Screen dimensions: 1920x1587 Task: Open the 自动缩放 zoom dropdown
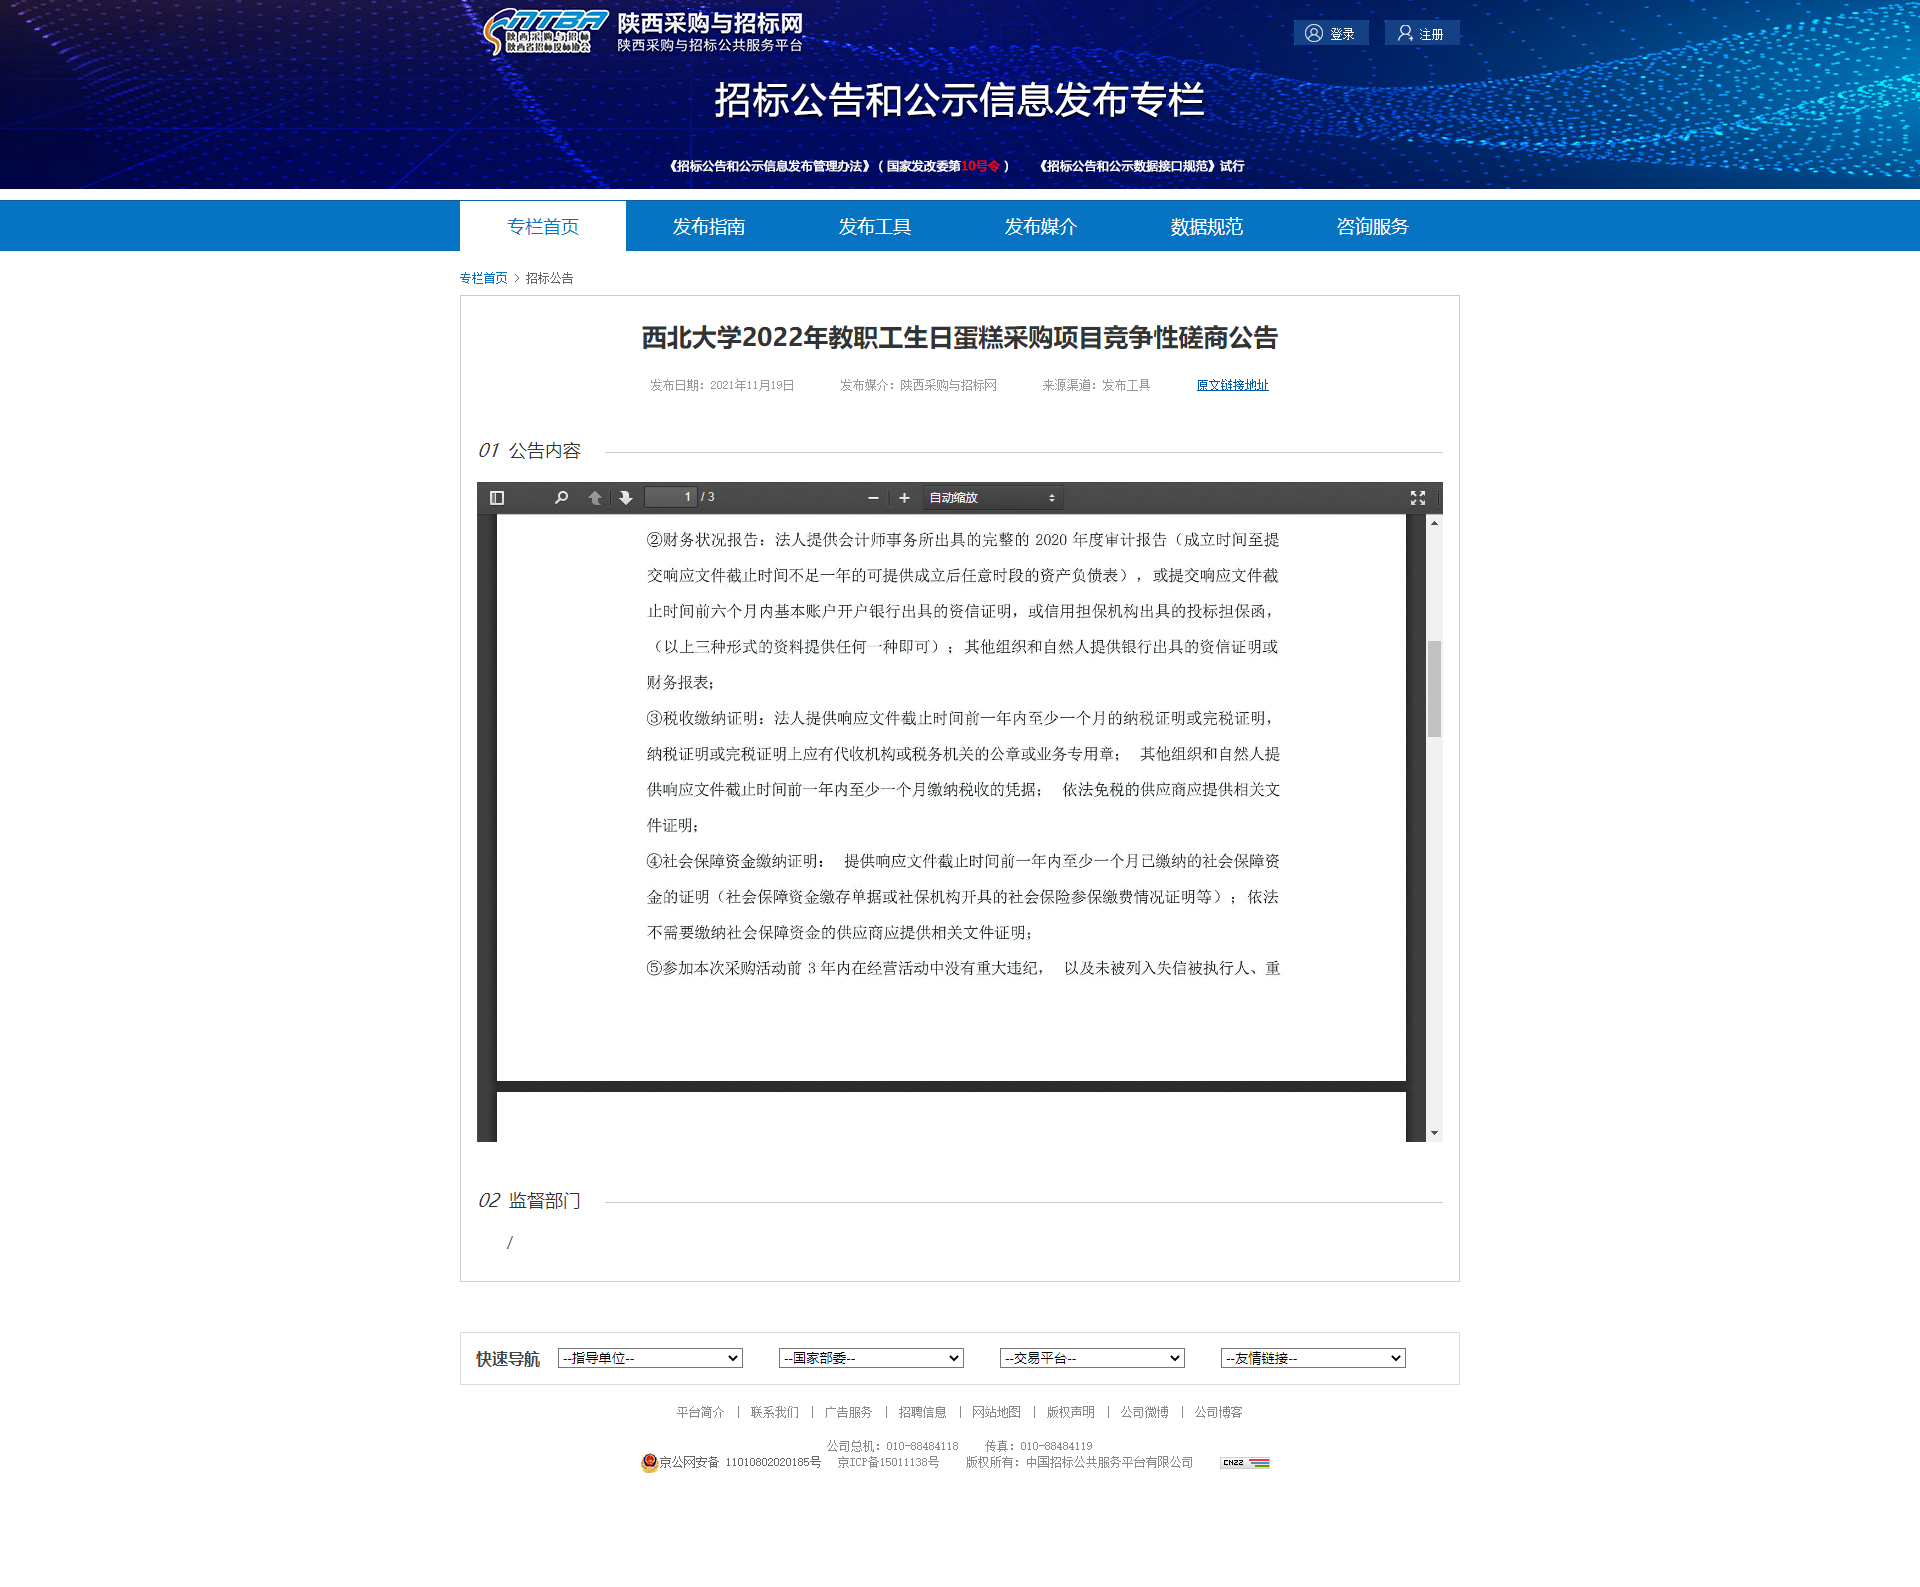click(991, 498)
